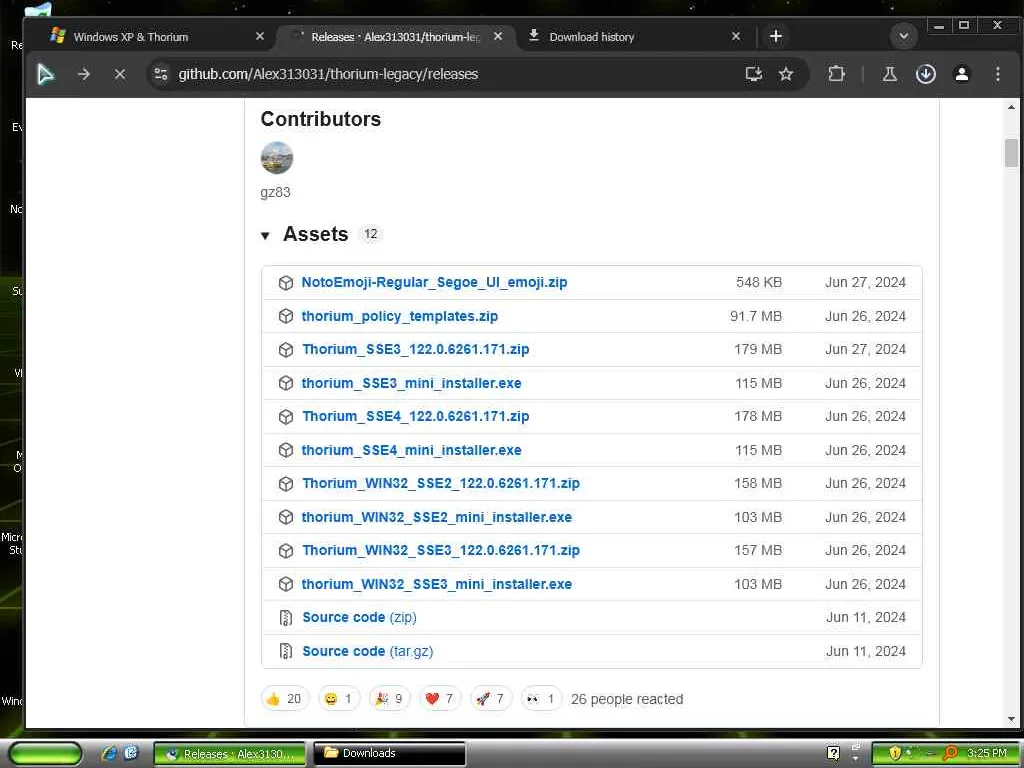Open the Extensions puzzle icon
This screenshot has height=768, width=1024.
[x=836, y=74]
